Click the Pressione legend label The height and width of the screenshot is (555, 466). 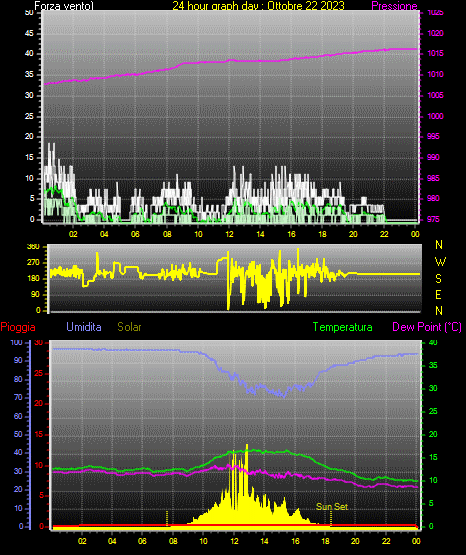tap(394, 6)
